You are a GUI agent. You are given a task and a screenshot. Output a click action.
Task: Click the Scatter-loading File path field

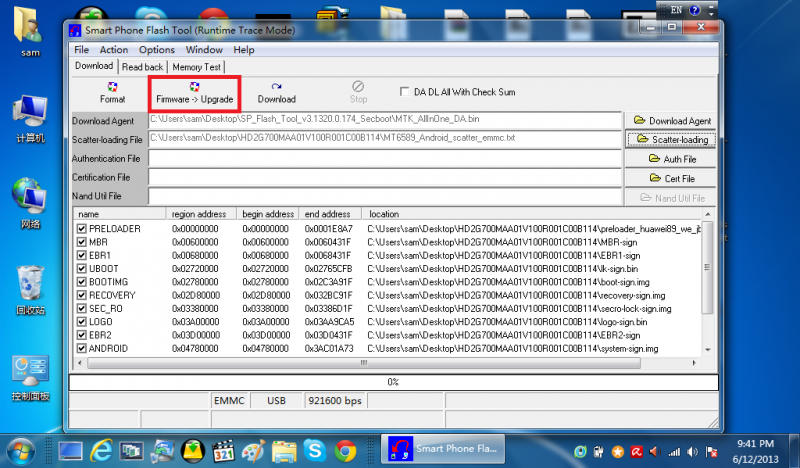click(x=385, y=139)
